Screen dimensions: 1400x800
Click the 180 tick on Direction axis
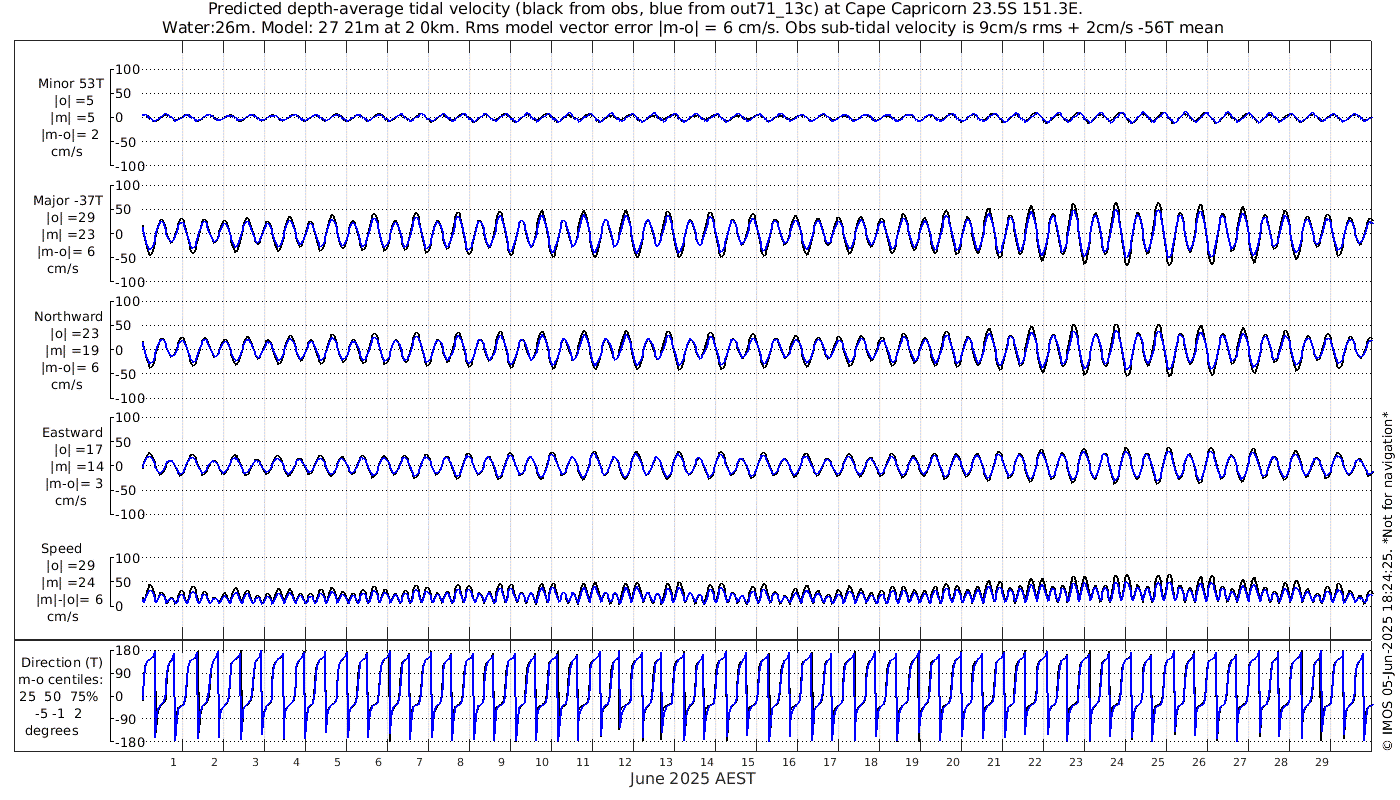click(126, 651)
